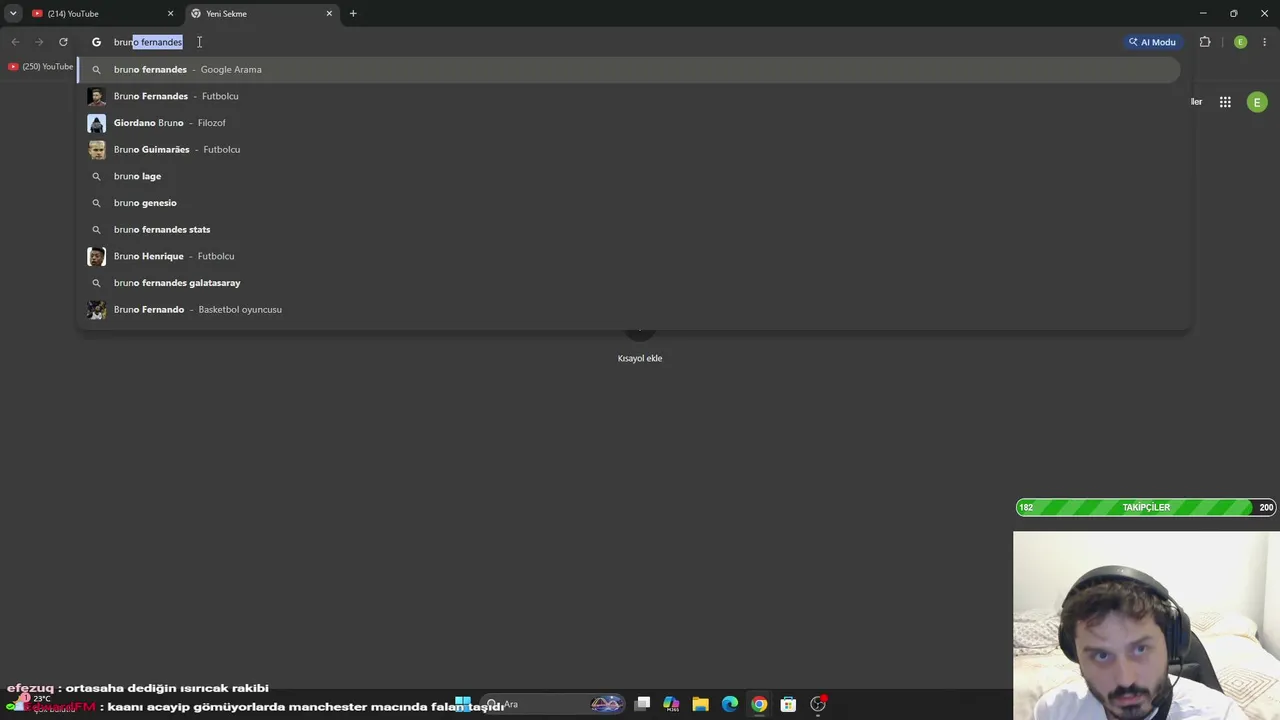Open Microsoft Store from the taskbar
1280x720 pixels.
pos(788,704)
